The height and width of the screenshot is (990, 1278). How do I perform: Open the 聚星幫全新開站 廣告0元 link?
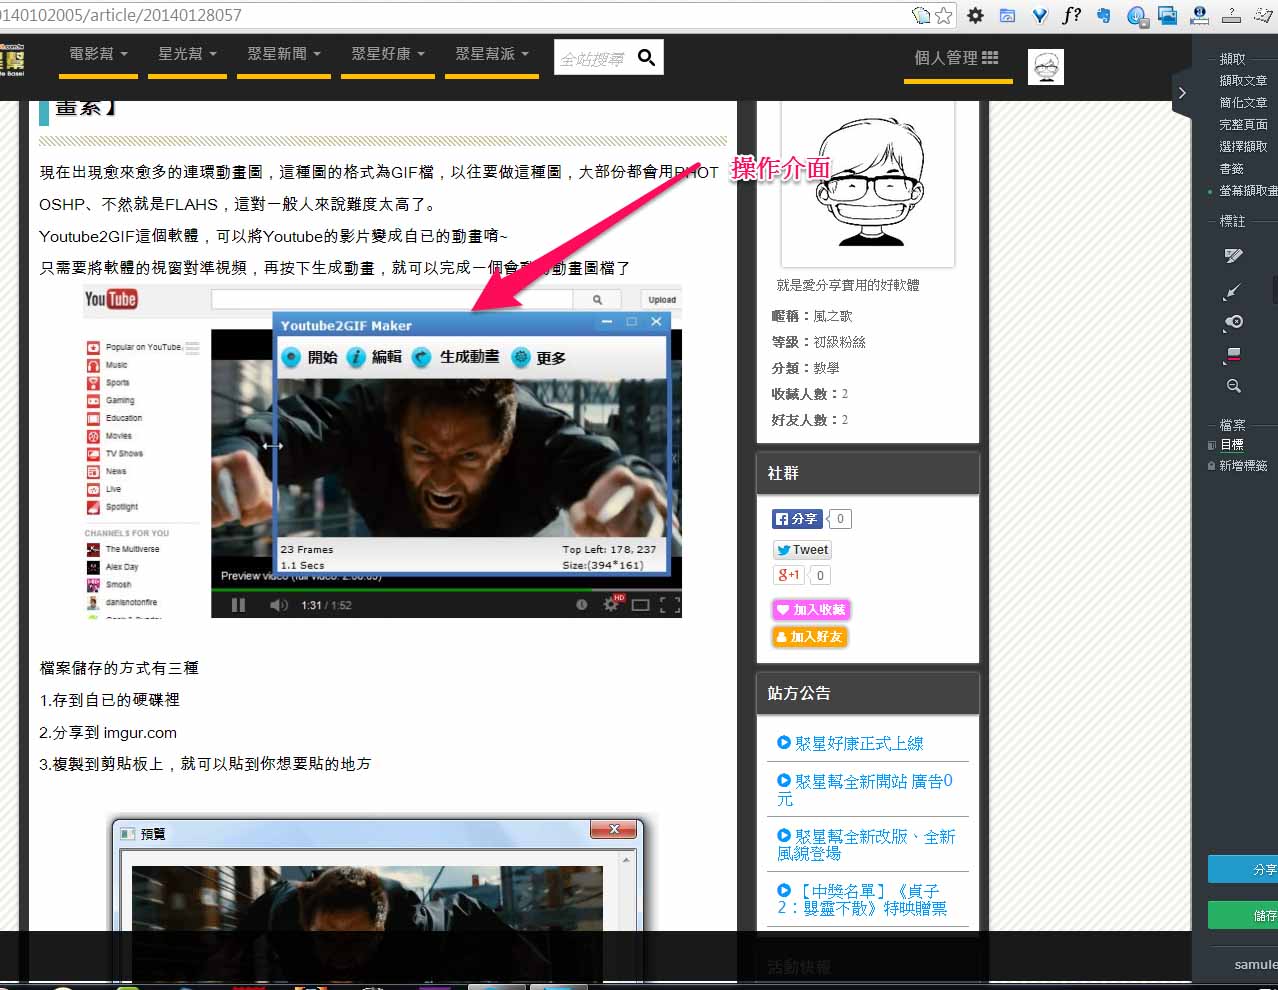(x=865, y=789)
